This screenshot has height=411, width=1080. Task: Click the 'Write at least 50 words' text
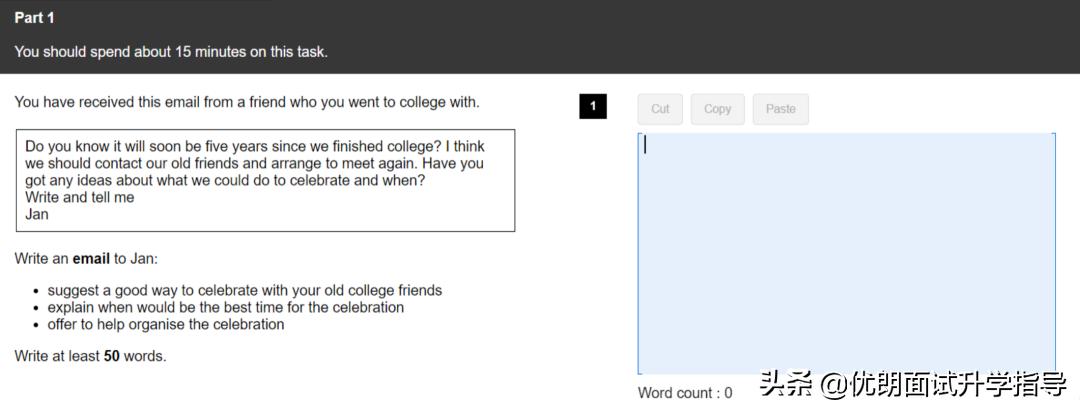coord(90,356)
